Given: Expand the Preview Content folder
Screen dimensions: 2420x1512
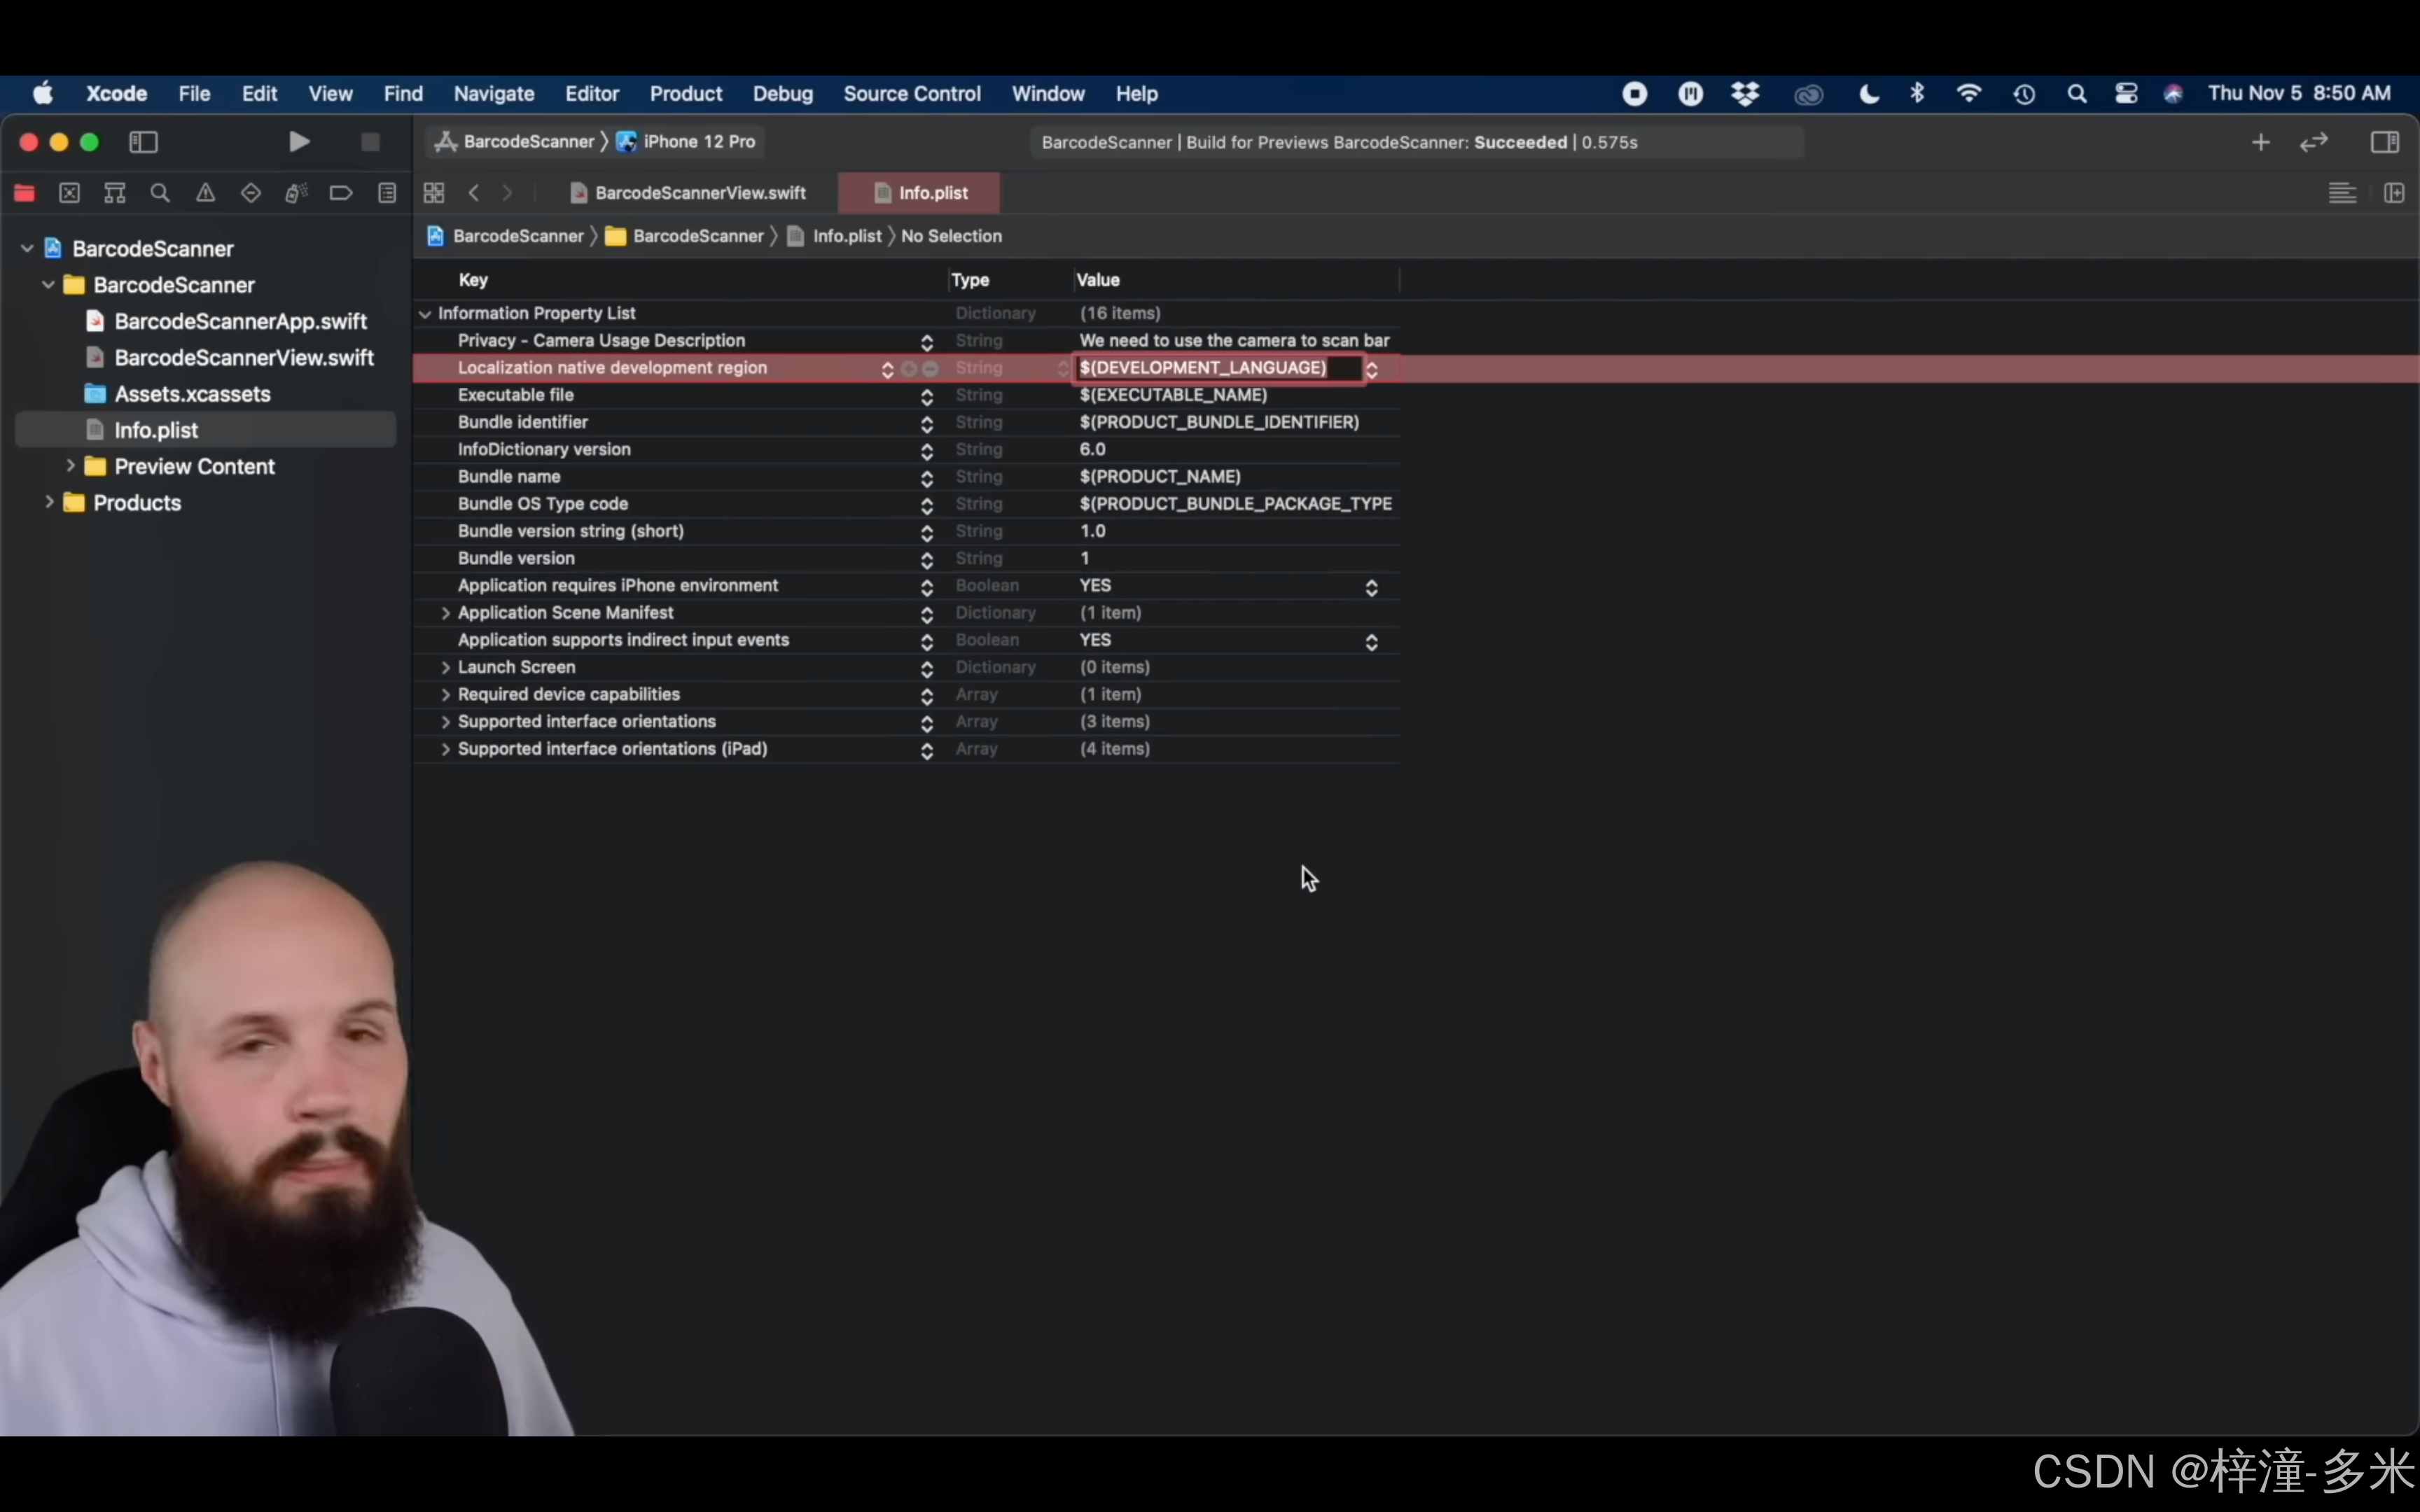Looking at the screenshot, I should coord(70,466).
